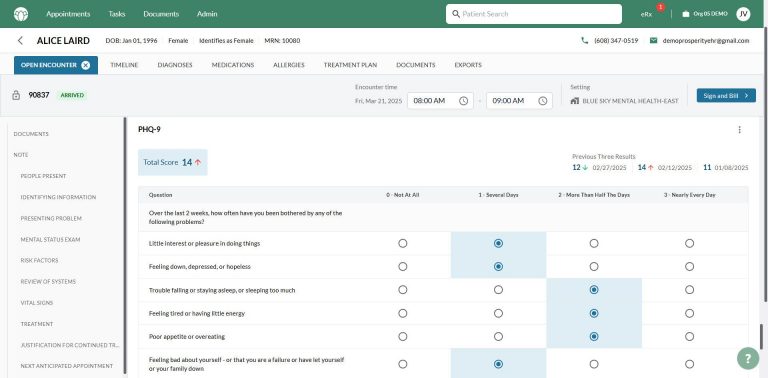This screenshot has width=768, height=378.
Task: Click the application logo icon
Action: click(x=21, y=14)
